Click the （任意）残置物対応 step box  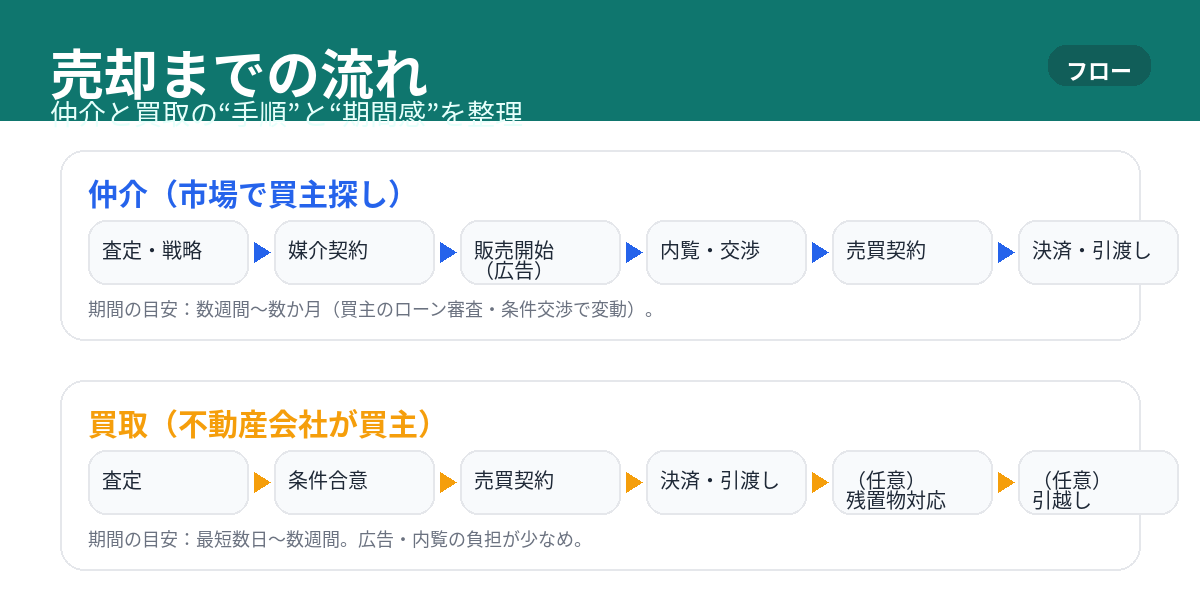(x=912, y=482)
